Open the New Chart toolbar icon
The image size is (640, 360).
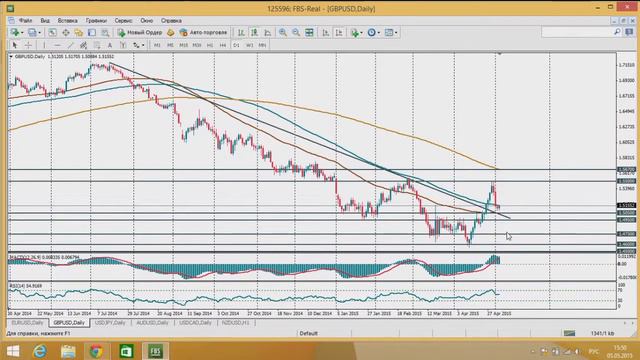tap(16, 33)
